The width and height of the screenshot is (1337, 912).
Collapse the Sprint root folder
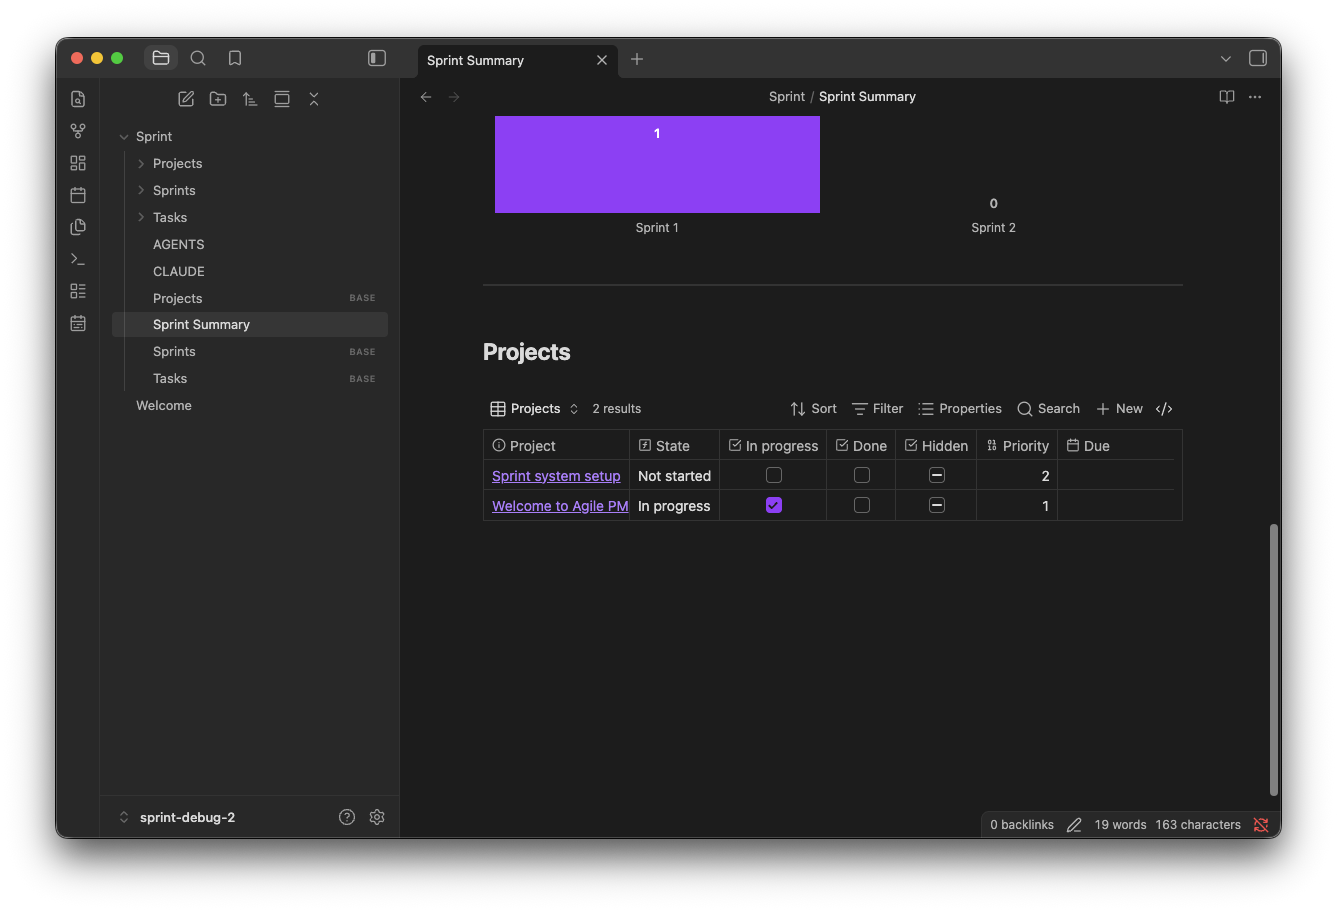click(124, 137)
